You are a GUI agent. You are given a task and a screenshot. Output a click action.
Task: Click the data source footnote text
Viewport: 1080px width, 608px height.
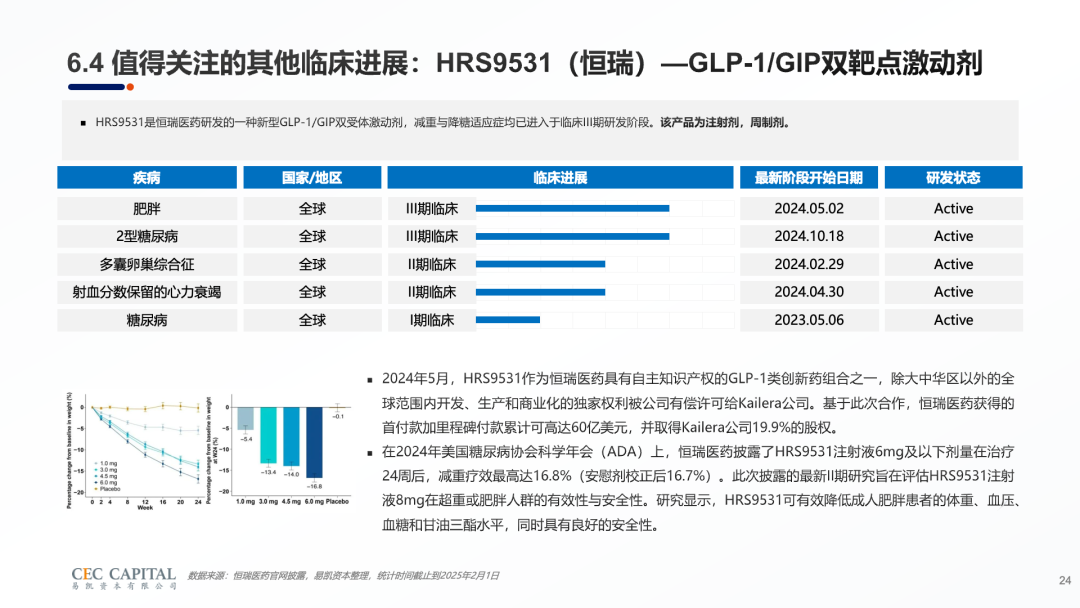[343, 576]
